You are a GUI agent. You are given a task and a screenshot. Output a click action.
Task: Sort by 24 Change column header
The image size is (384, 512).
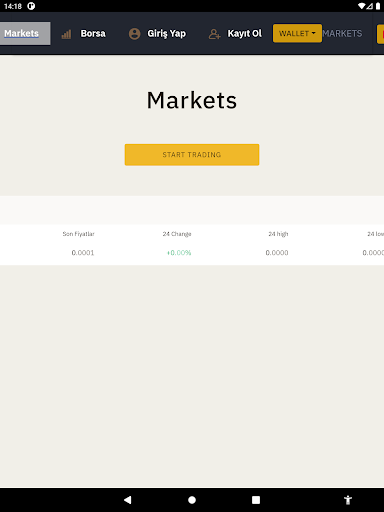[177, 234]
